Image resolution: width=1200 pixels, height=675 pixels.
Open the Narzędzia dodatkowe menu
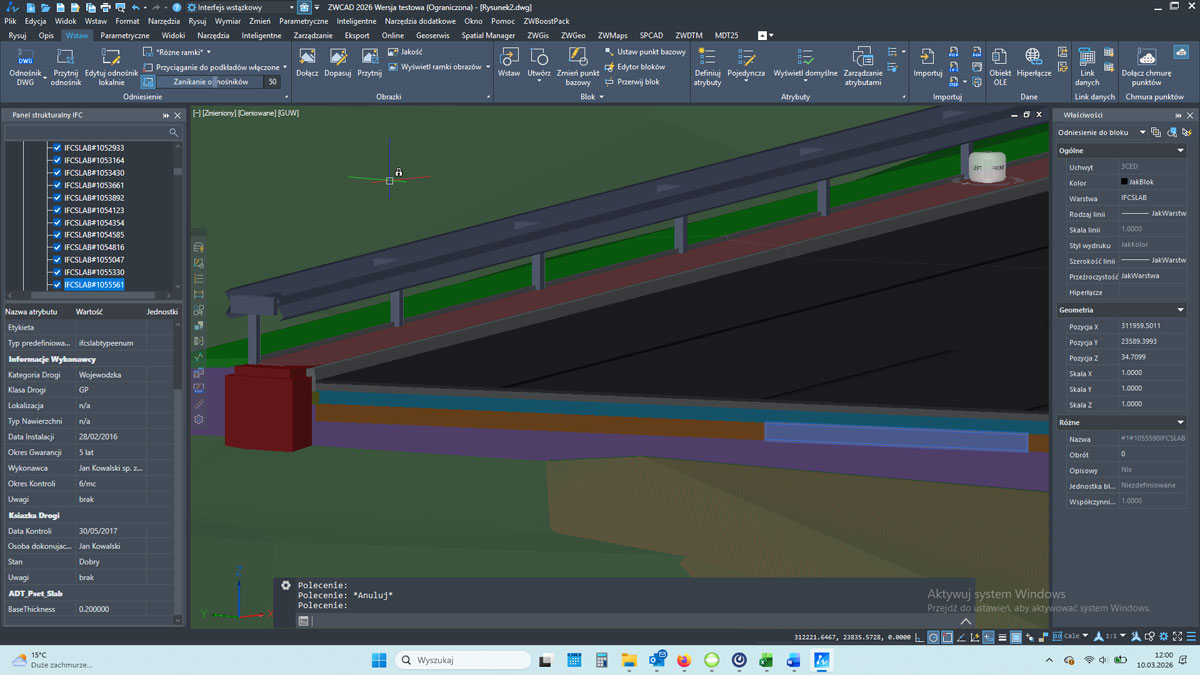point(420,21)
